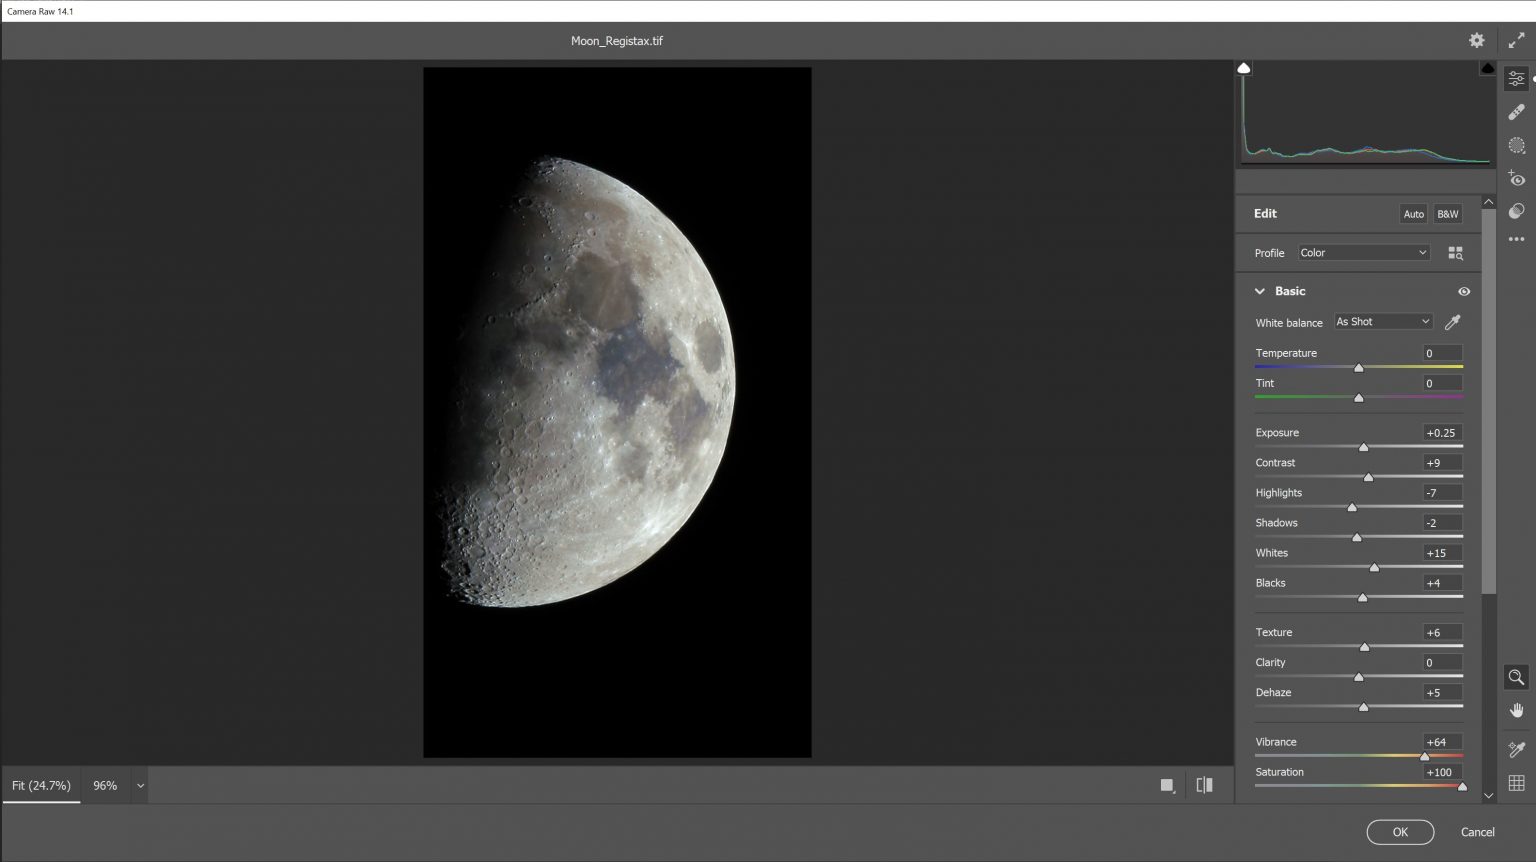Screen dimensions: 1536x862
Task: Select the Hand tool
Action: pyautogui.click(x=1516, y=711)
